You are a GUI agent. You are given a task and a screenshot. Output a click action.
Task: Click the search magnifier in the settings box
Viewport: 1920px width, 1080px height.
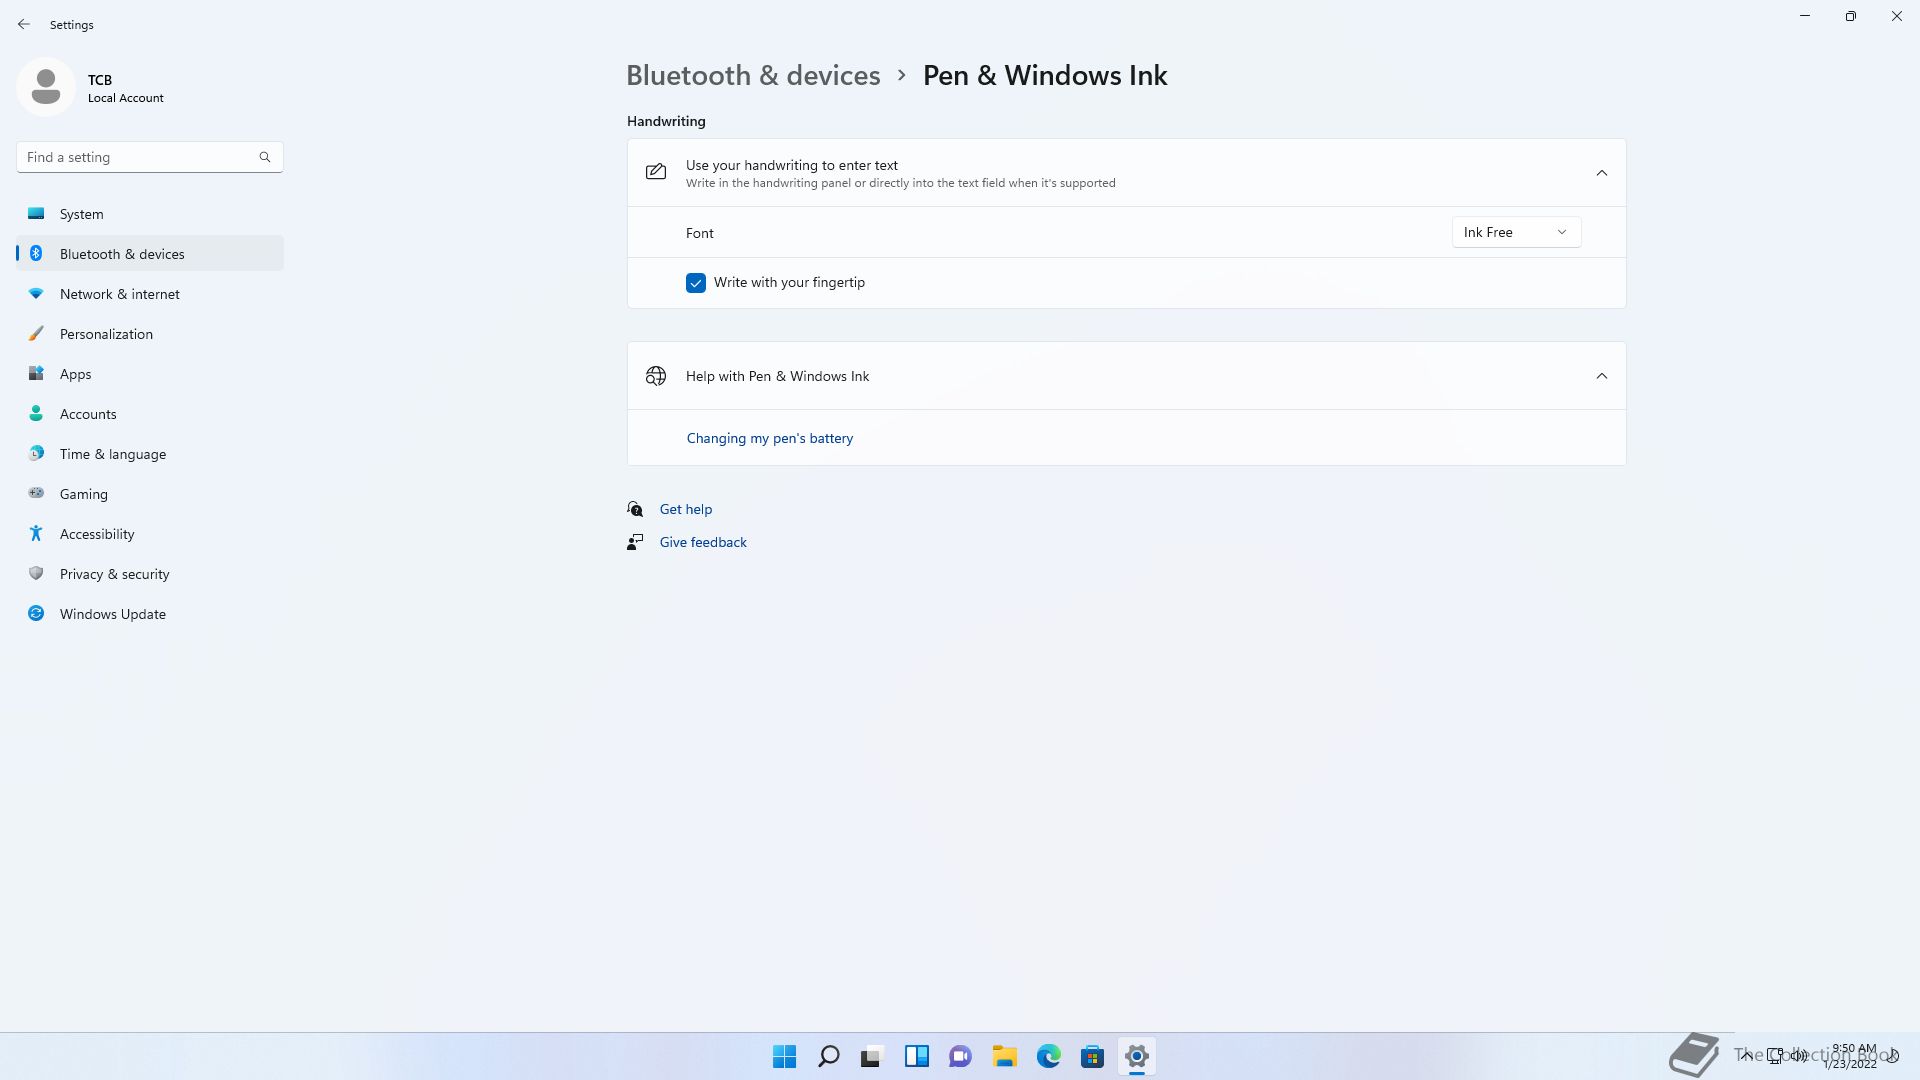tap(265, 157)
